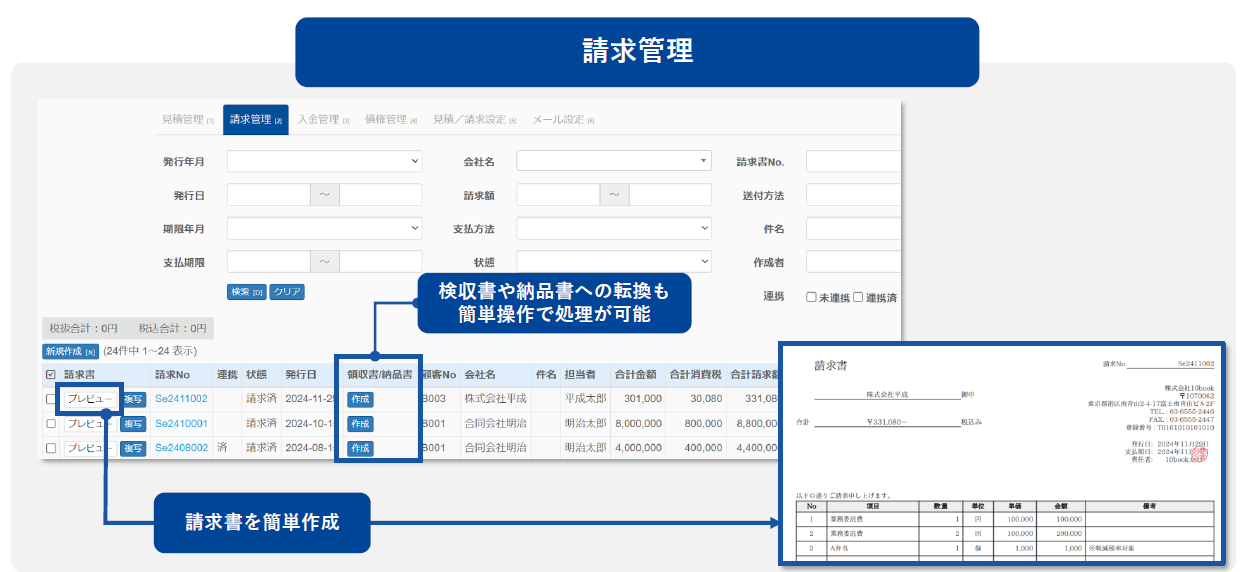Expand the 発行年月 dropdown
Image resolution: width=1243 pixels, height=572 pixels.
pos(324,161)
